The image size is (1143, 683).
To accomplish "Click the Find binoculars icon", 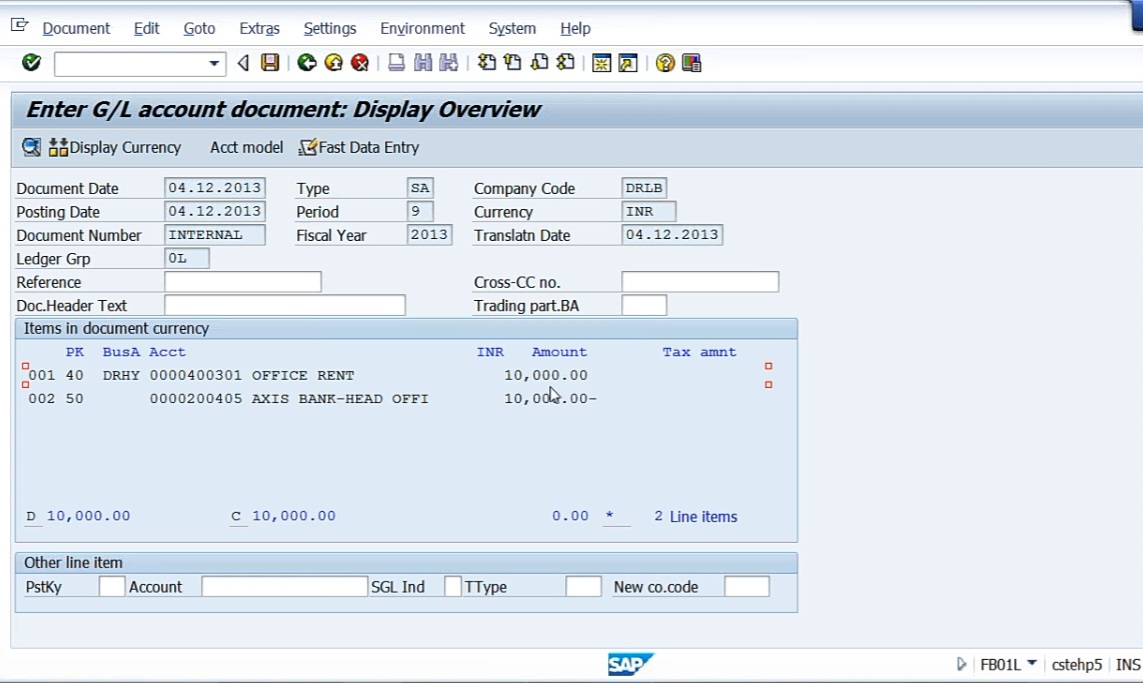I will pos(423,63).
